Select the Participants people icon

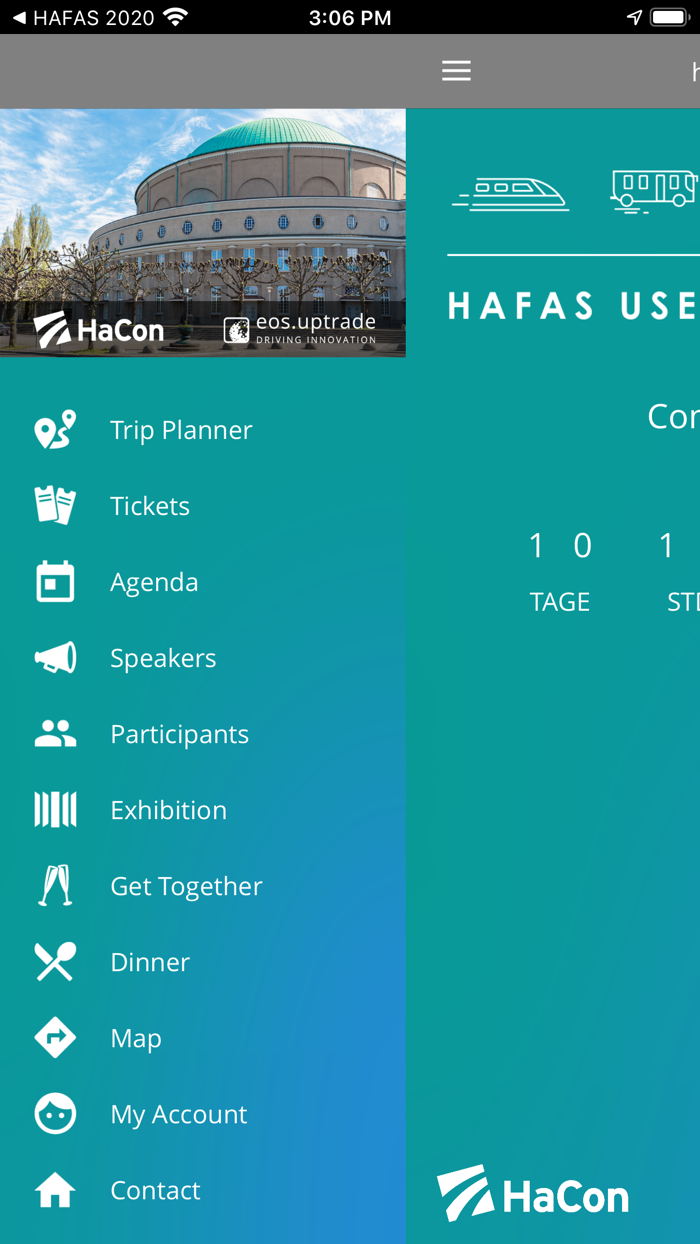point(54,733)
